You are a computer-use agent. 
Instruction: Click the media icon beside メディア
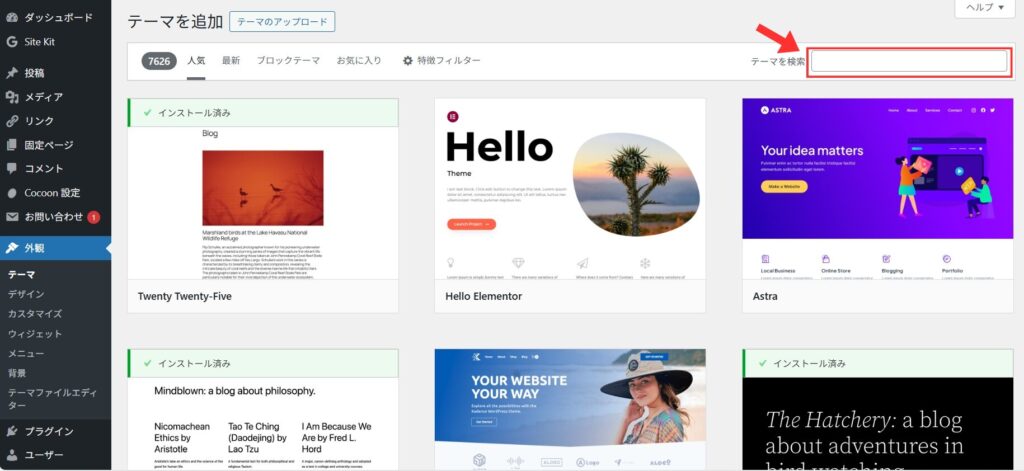pos(12,97)
